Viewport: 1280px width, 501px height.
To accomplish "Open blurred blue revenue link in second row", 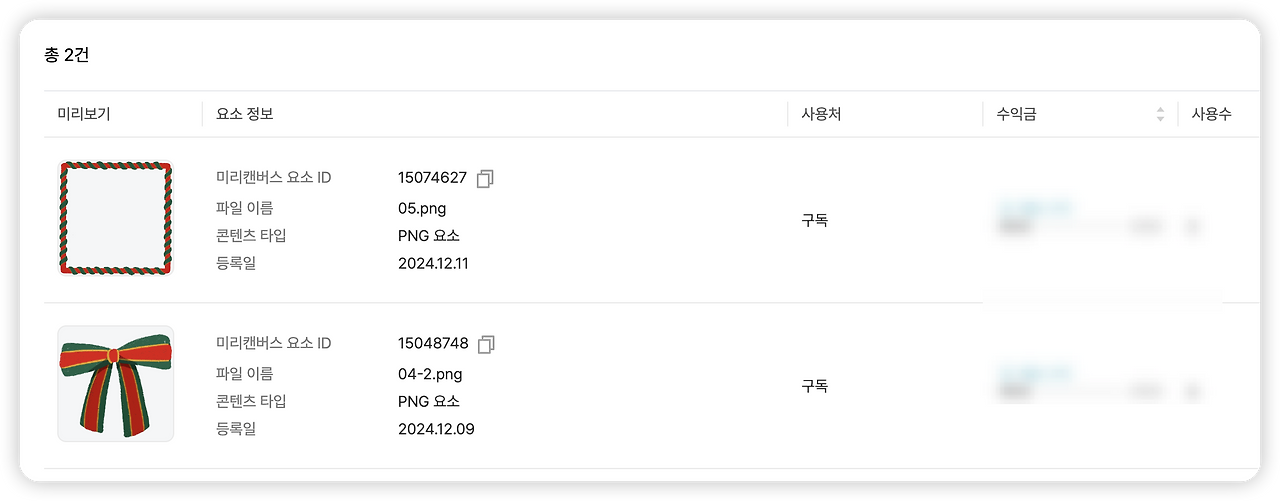I will 1035,374.
